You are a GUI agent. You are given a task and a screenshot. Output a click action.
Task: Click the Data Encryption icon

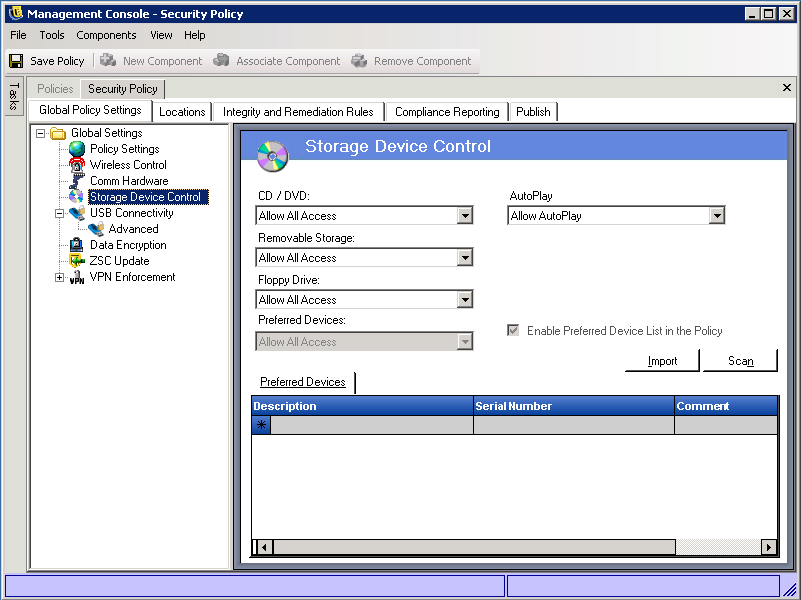pyautogui.click(x=77, y=245)
